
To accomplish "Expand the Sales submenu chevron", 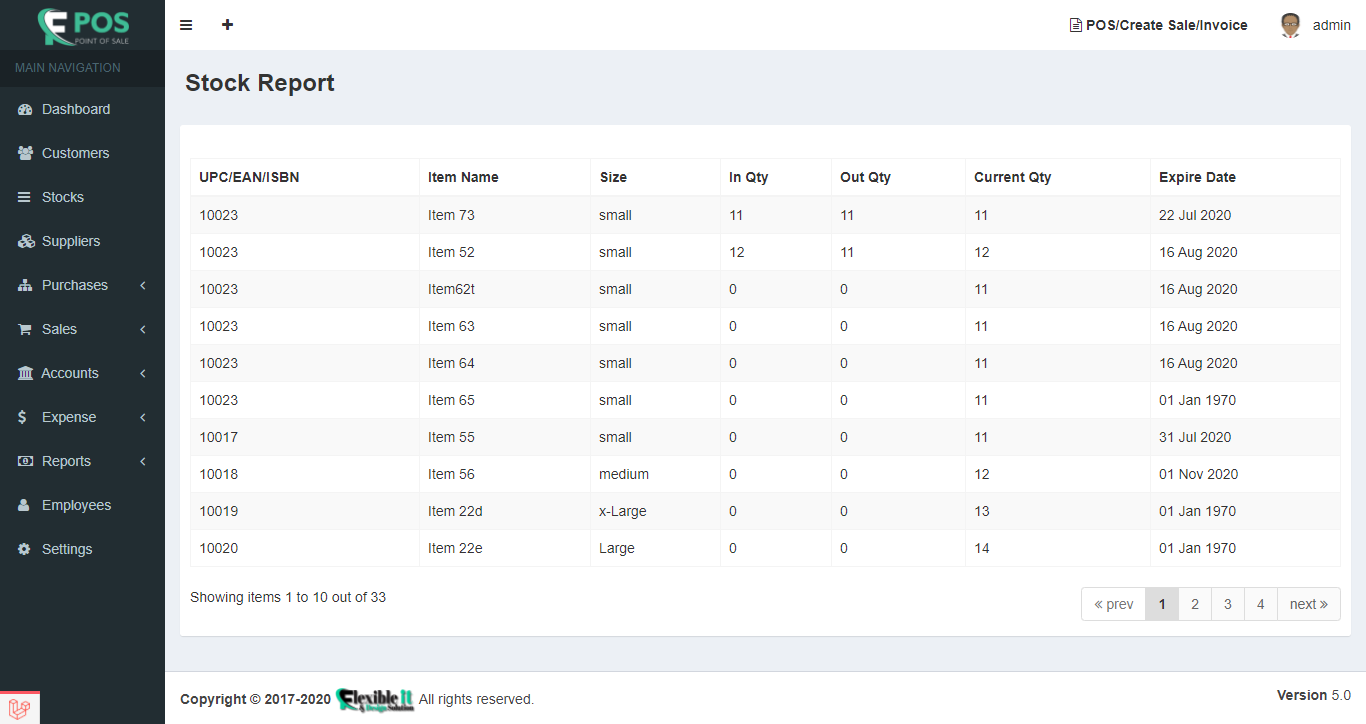I will (141, 329).
